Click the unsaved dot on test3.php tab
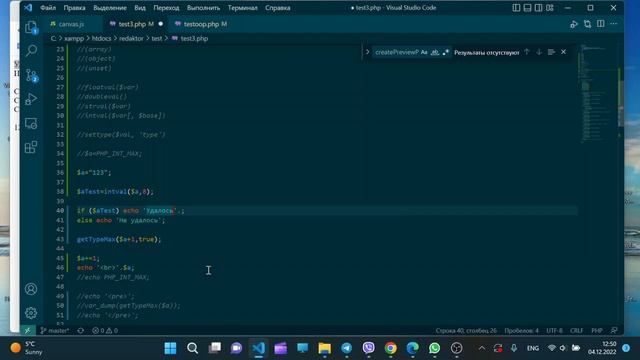This screenshot has height=360, width=640. [x=160, y=24]
